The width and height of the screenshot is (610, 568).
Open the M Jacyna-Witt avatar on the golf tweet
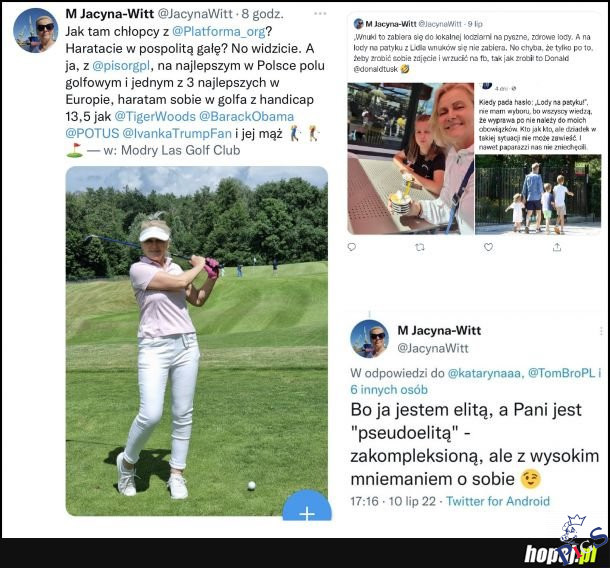pyautogui.click(x=35, y=30)
